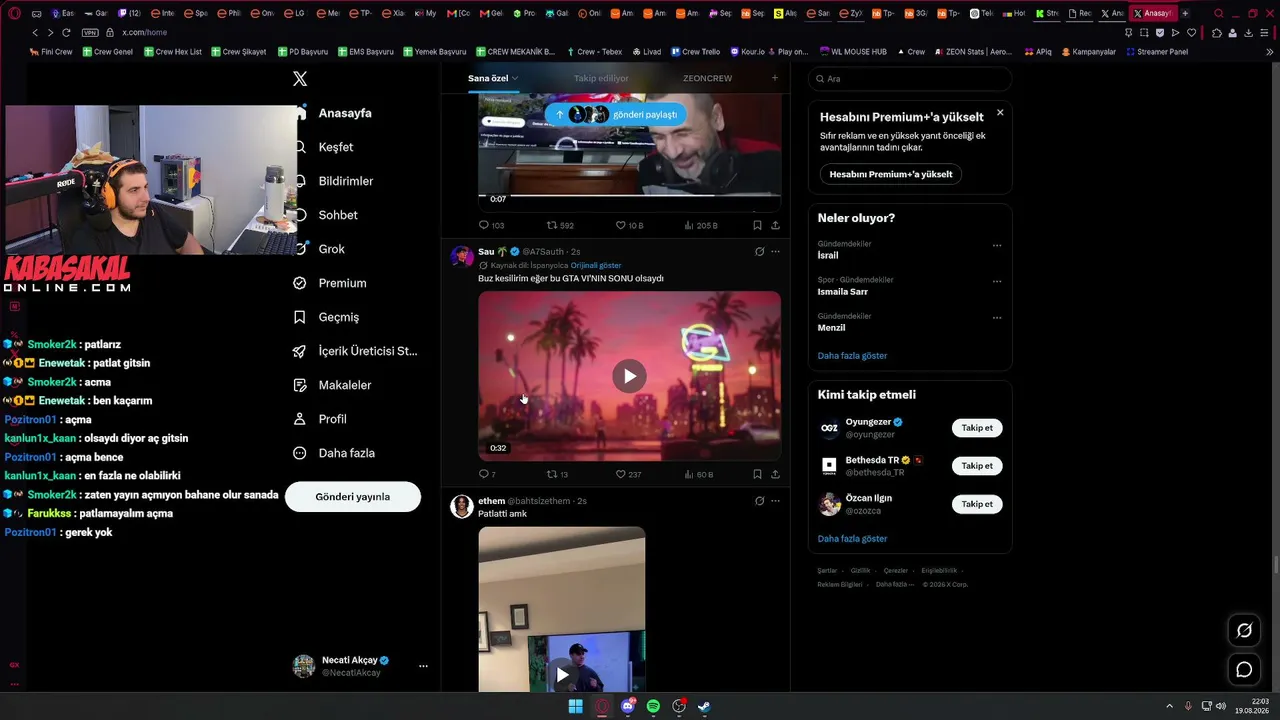Screen dimensions: 1280x720
Task: Switch to the ZEONCREW tab
Action: [x=707, y=78]
